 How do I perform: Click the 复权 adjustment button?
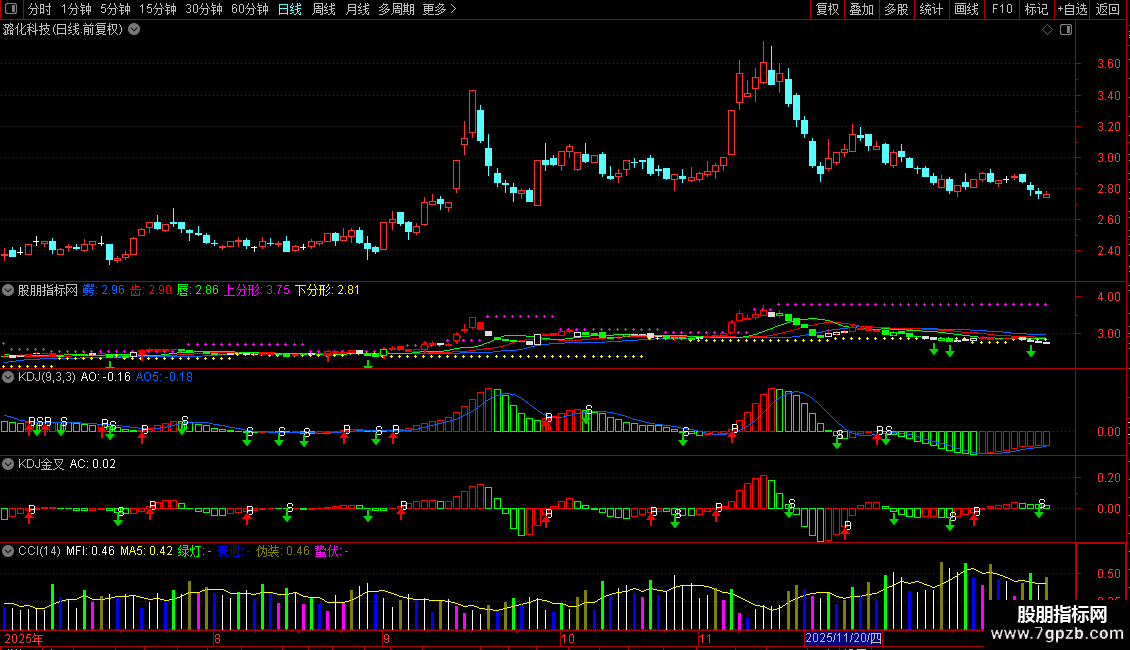(x=827, y=9)
